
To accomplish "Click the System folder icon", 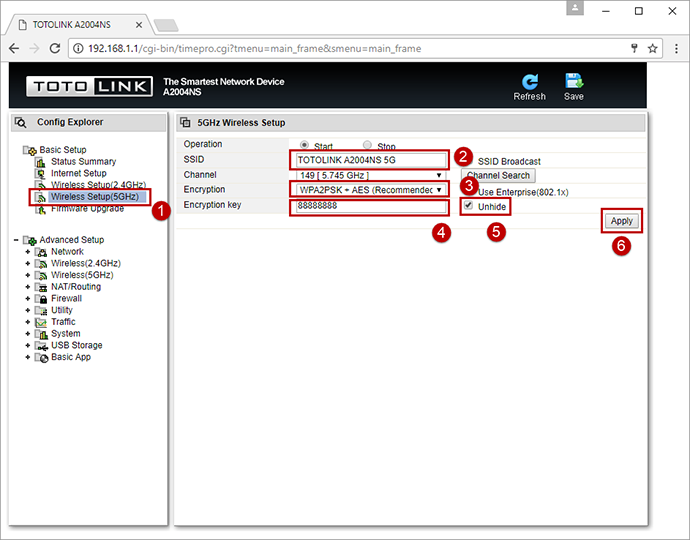I will (x=41, y=334).
